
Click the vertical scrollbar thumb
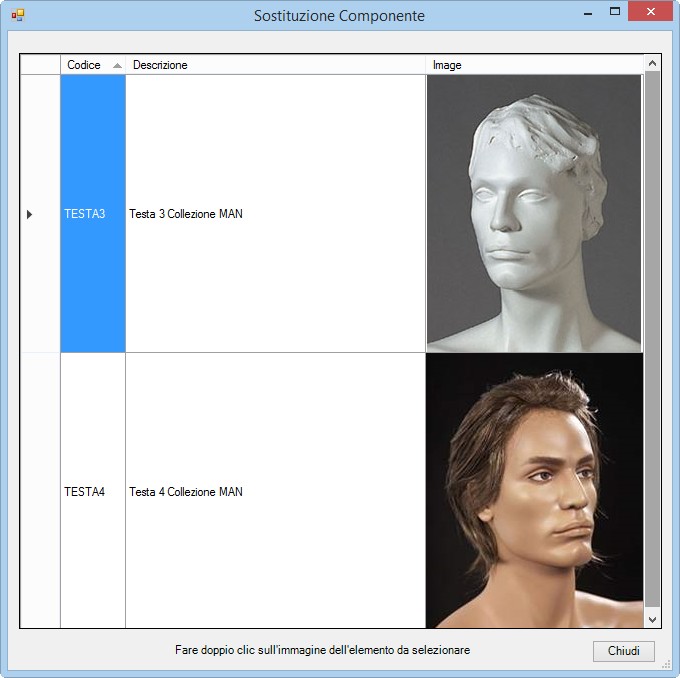click(652, 339)
